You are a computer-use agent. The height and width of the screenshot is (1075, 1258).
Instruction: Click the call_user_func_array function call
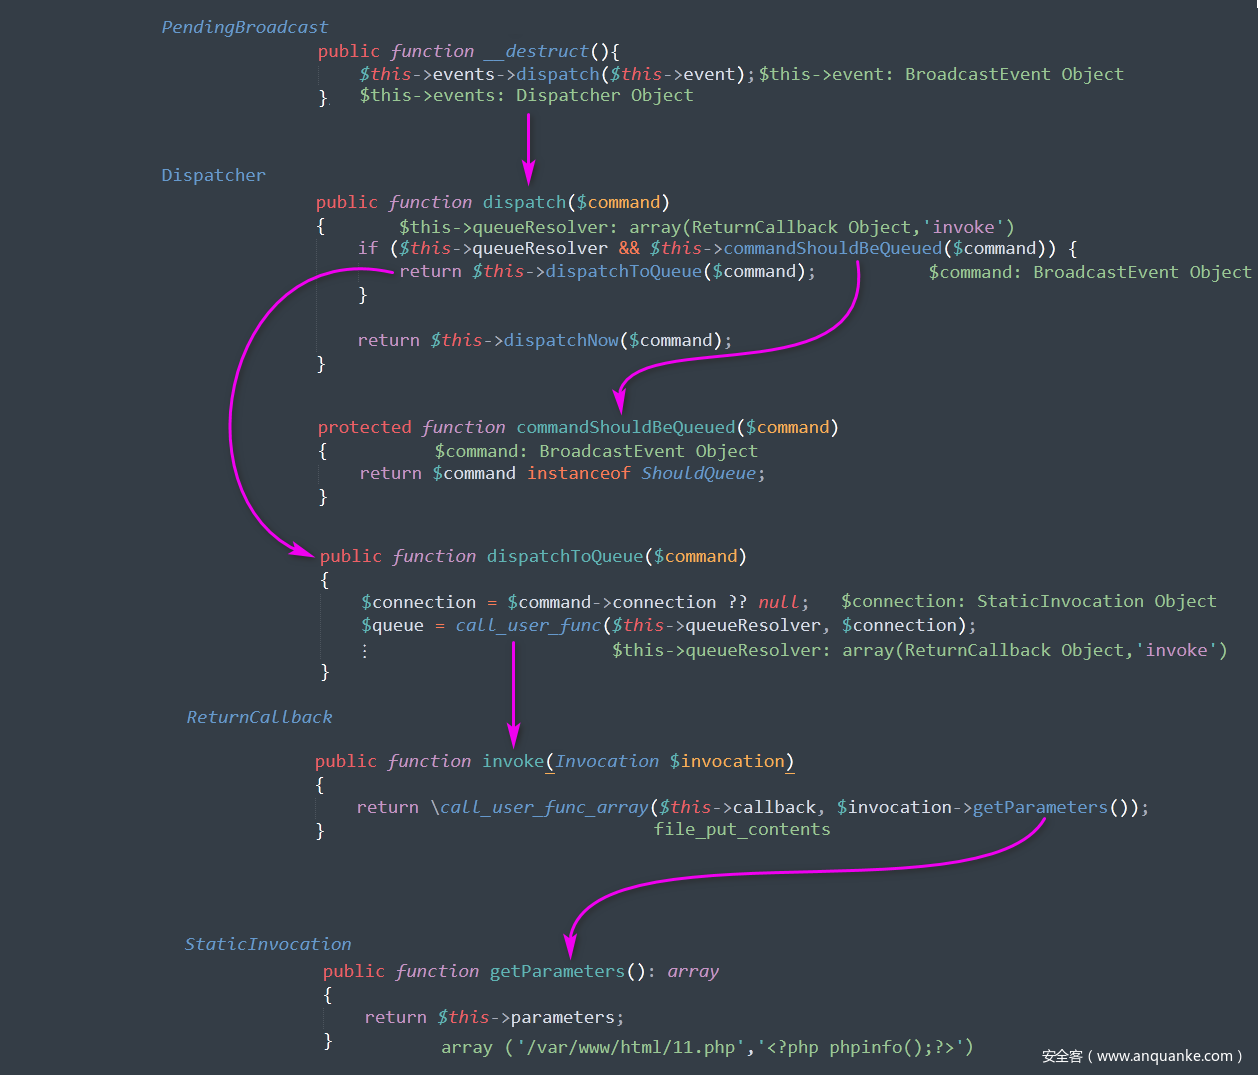coord(544,807)
